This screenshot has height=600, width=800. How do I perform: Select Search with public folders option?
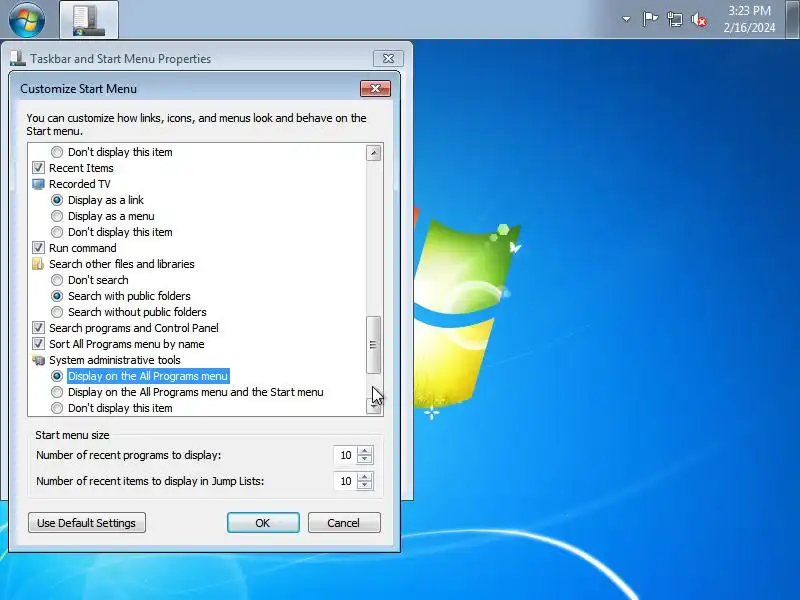point(57,296)
